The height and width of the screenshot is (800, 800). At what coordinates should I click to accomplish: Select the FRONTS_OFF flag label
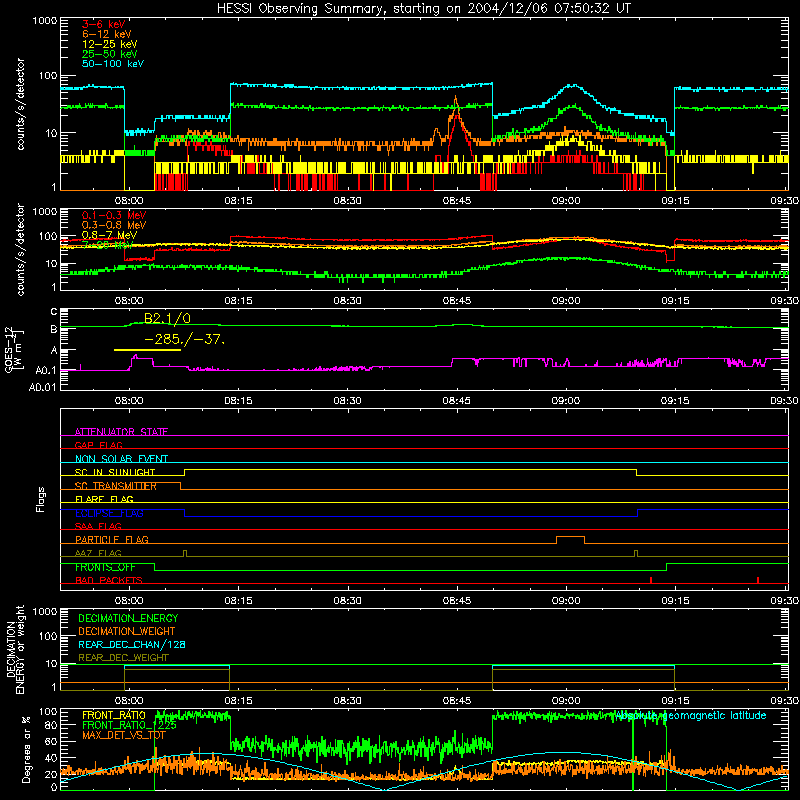click(105, 567)
